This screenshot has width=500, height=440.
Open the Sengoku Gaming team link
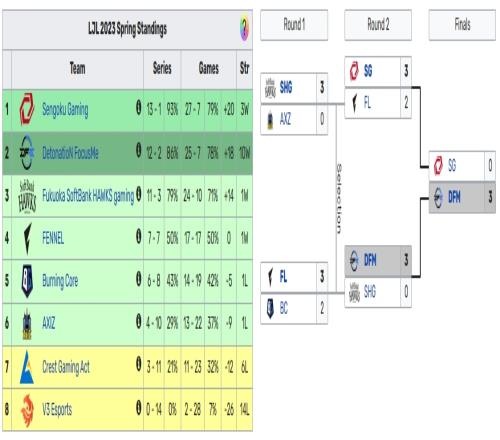point(65,110)
